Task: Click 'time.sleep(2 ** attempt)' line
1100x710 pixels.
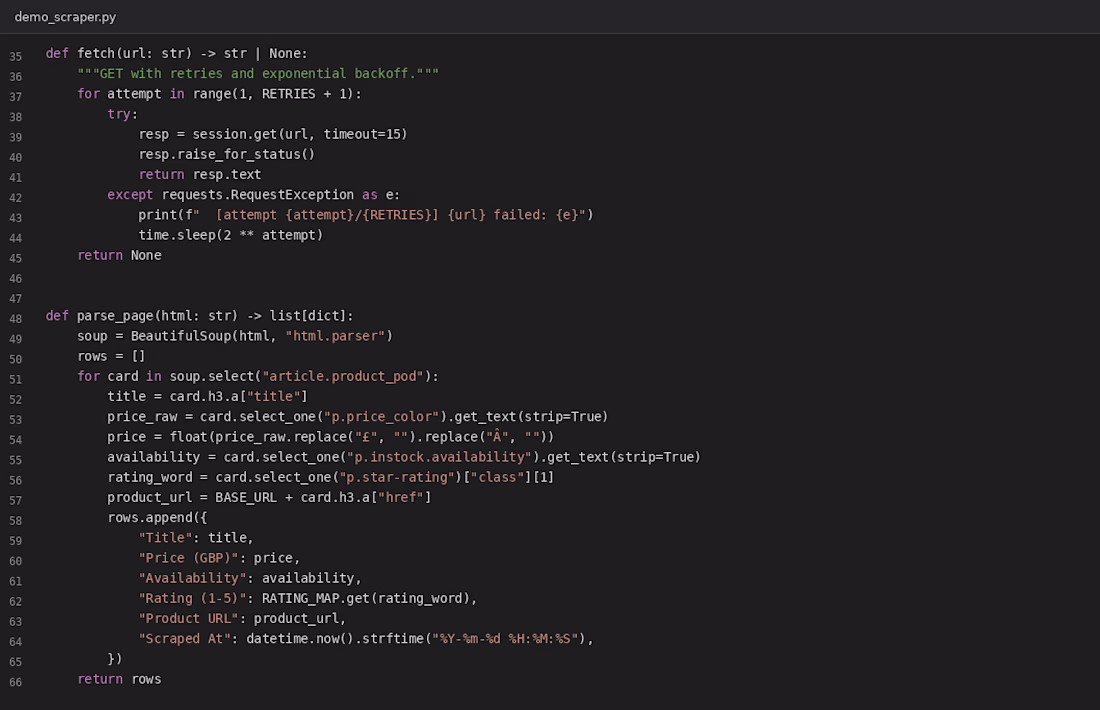Action: [x=231, y=236]
